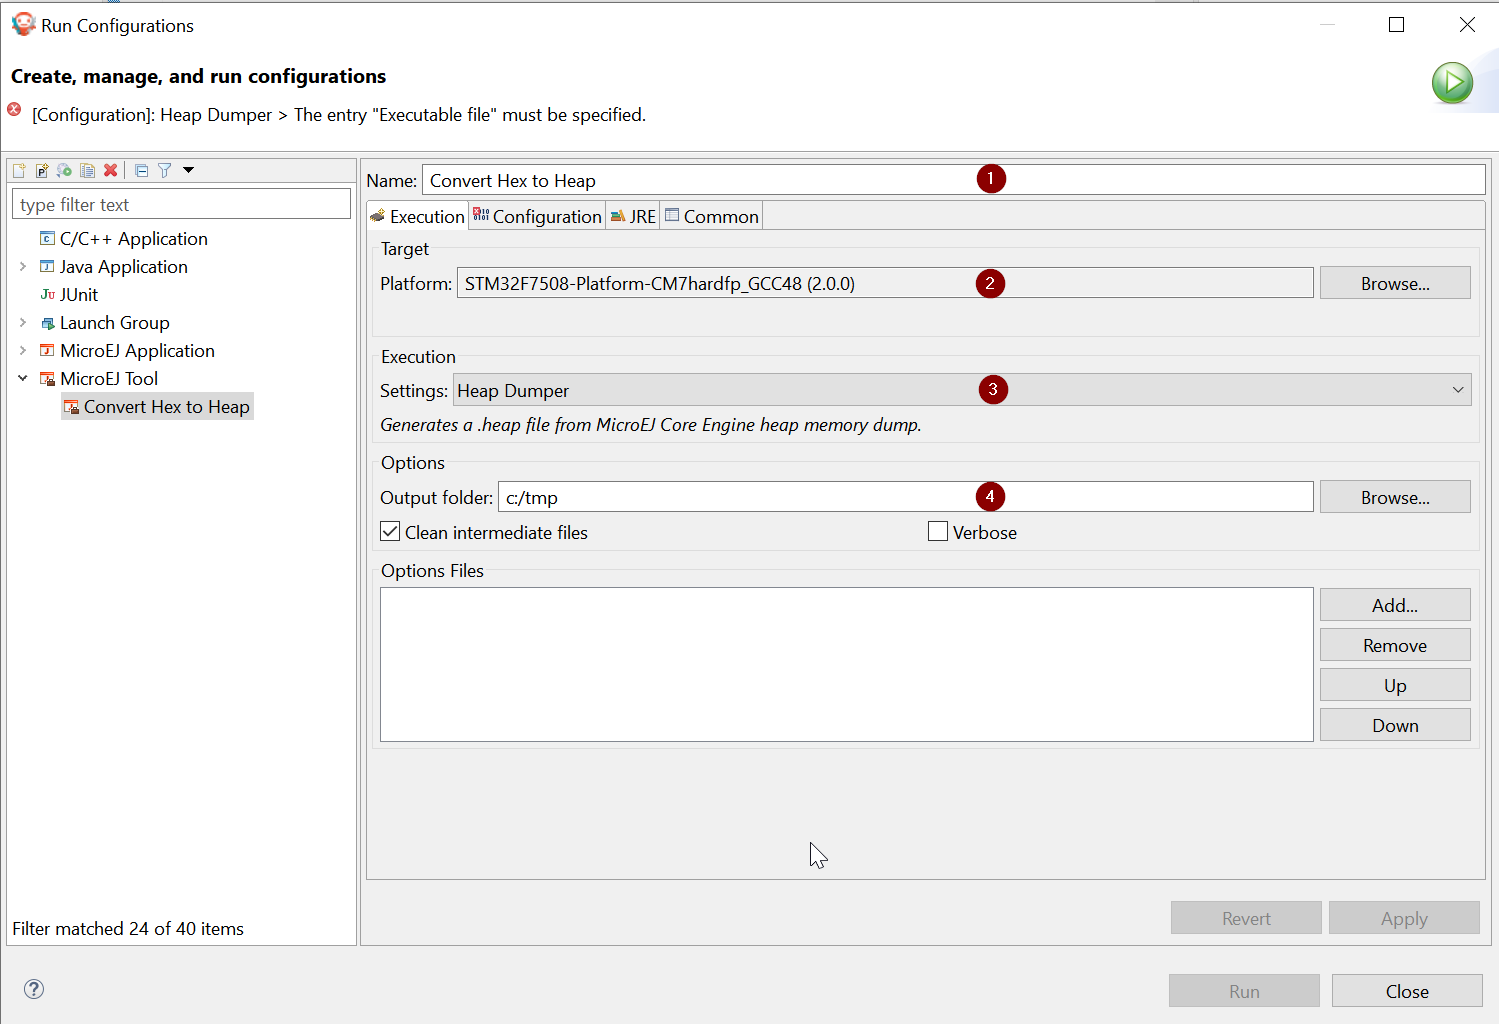Click the type filter text field
The width and height of the screenshot is (1499, 1024).
181,205
